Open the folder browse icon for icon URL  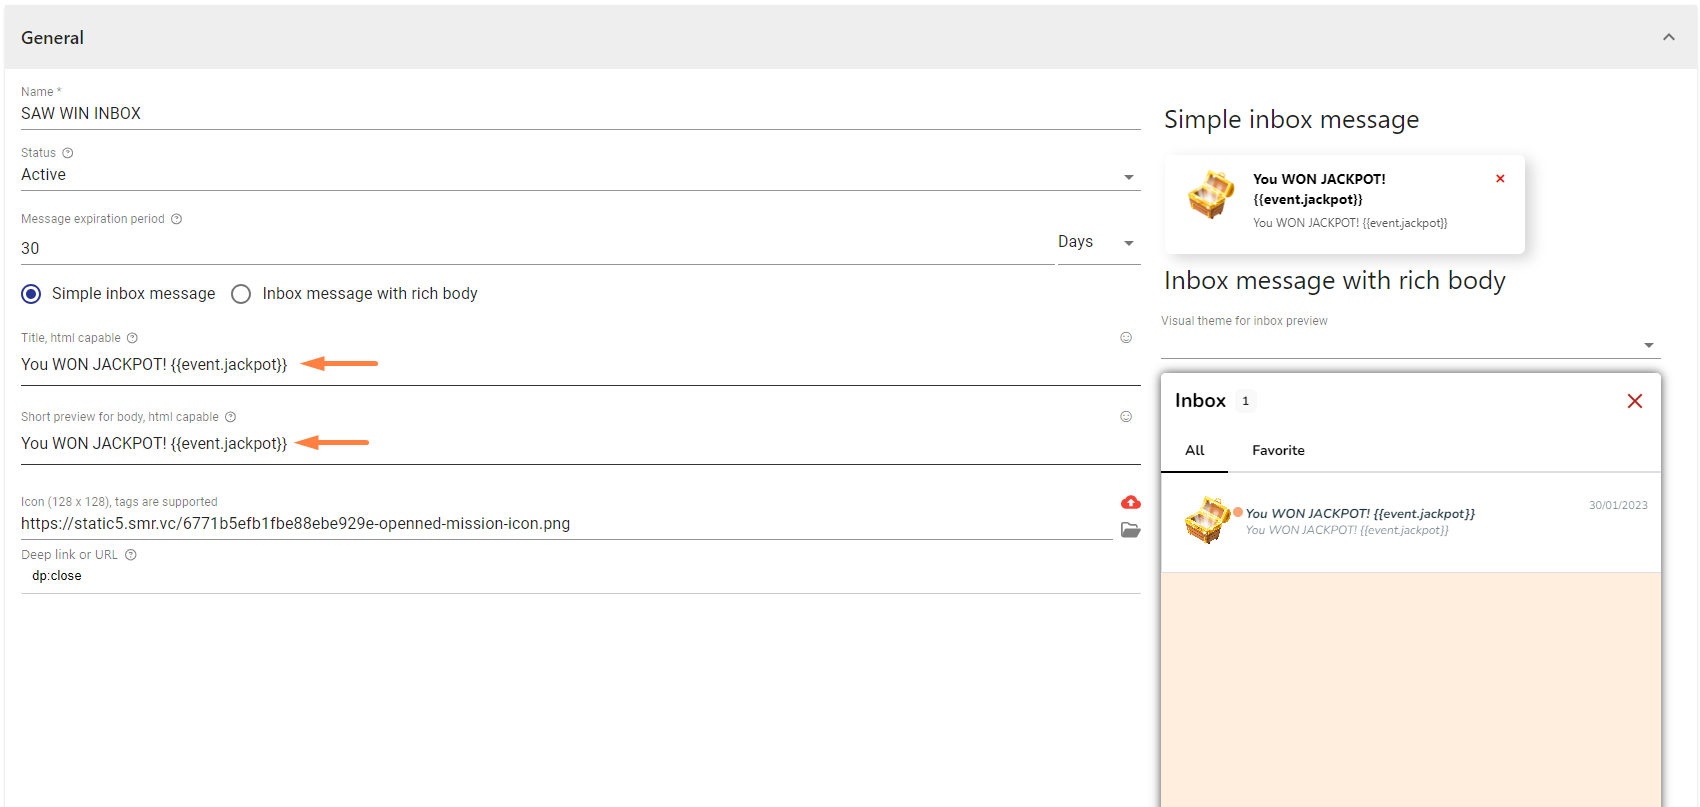pos(1130,530)
